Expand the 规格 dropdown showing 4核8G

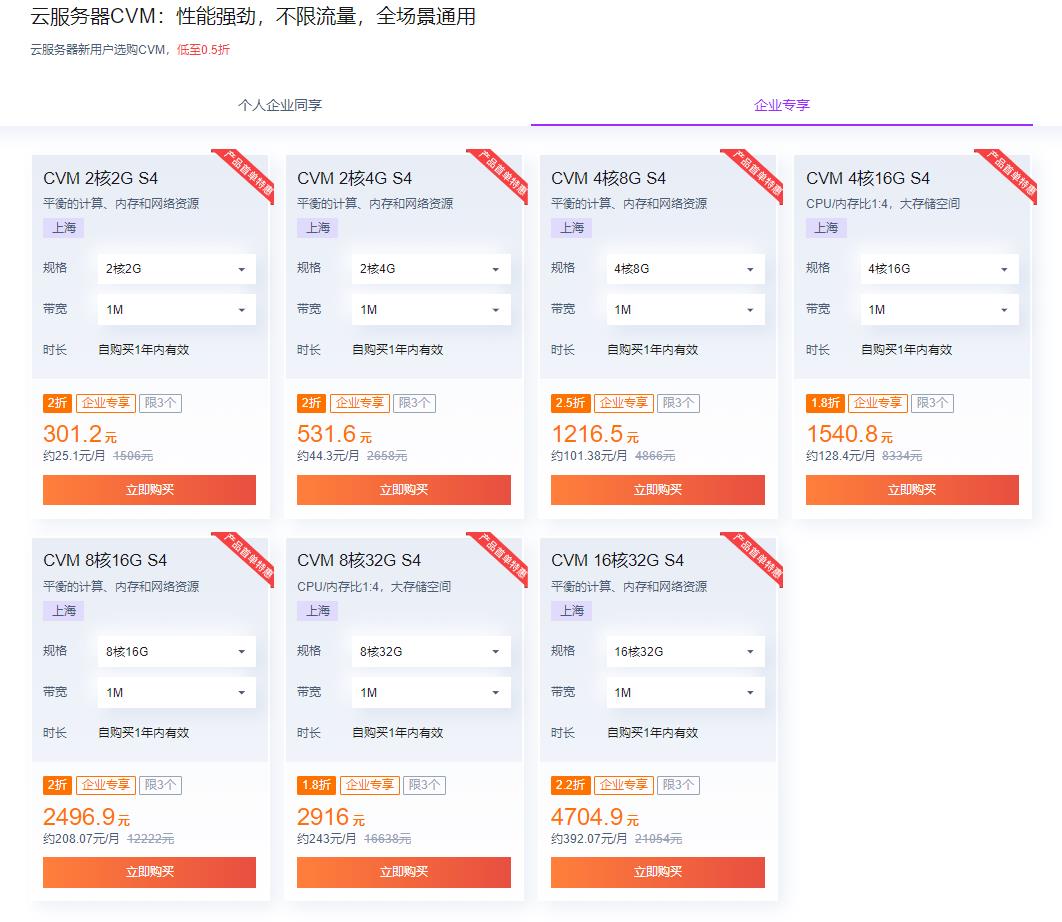pyautogui.click(x=685, y=269)
